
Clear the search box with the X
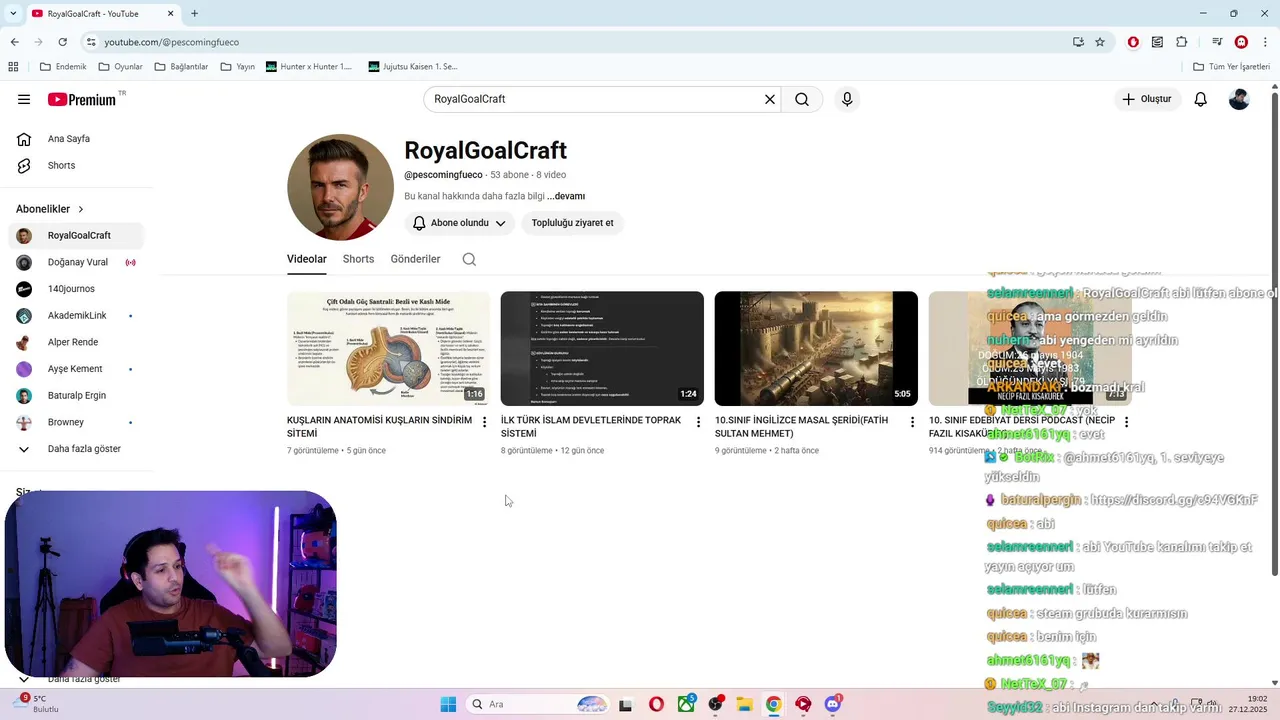pos(770,99)
